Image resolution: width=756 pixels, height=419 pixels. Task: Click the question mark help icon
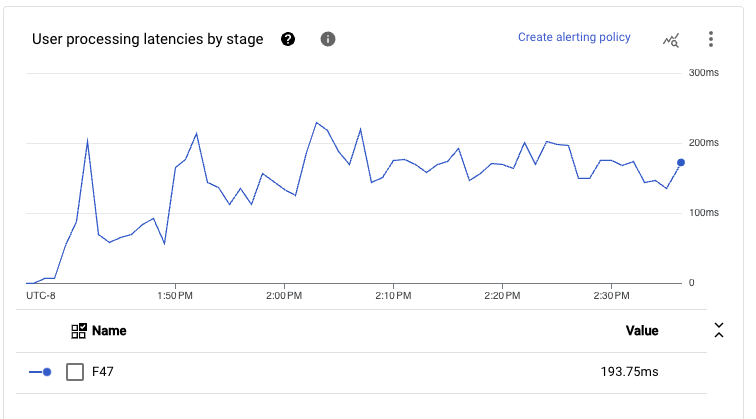point(288,39)
